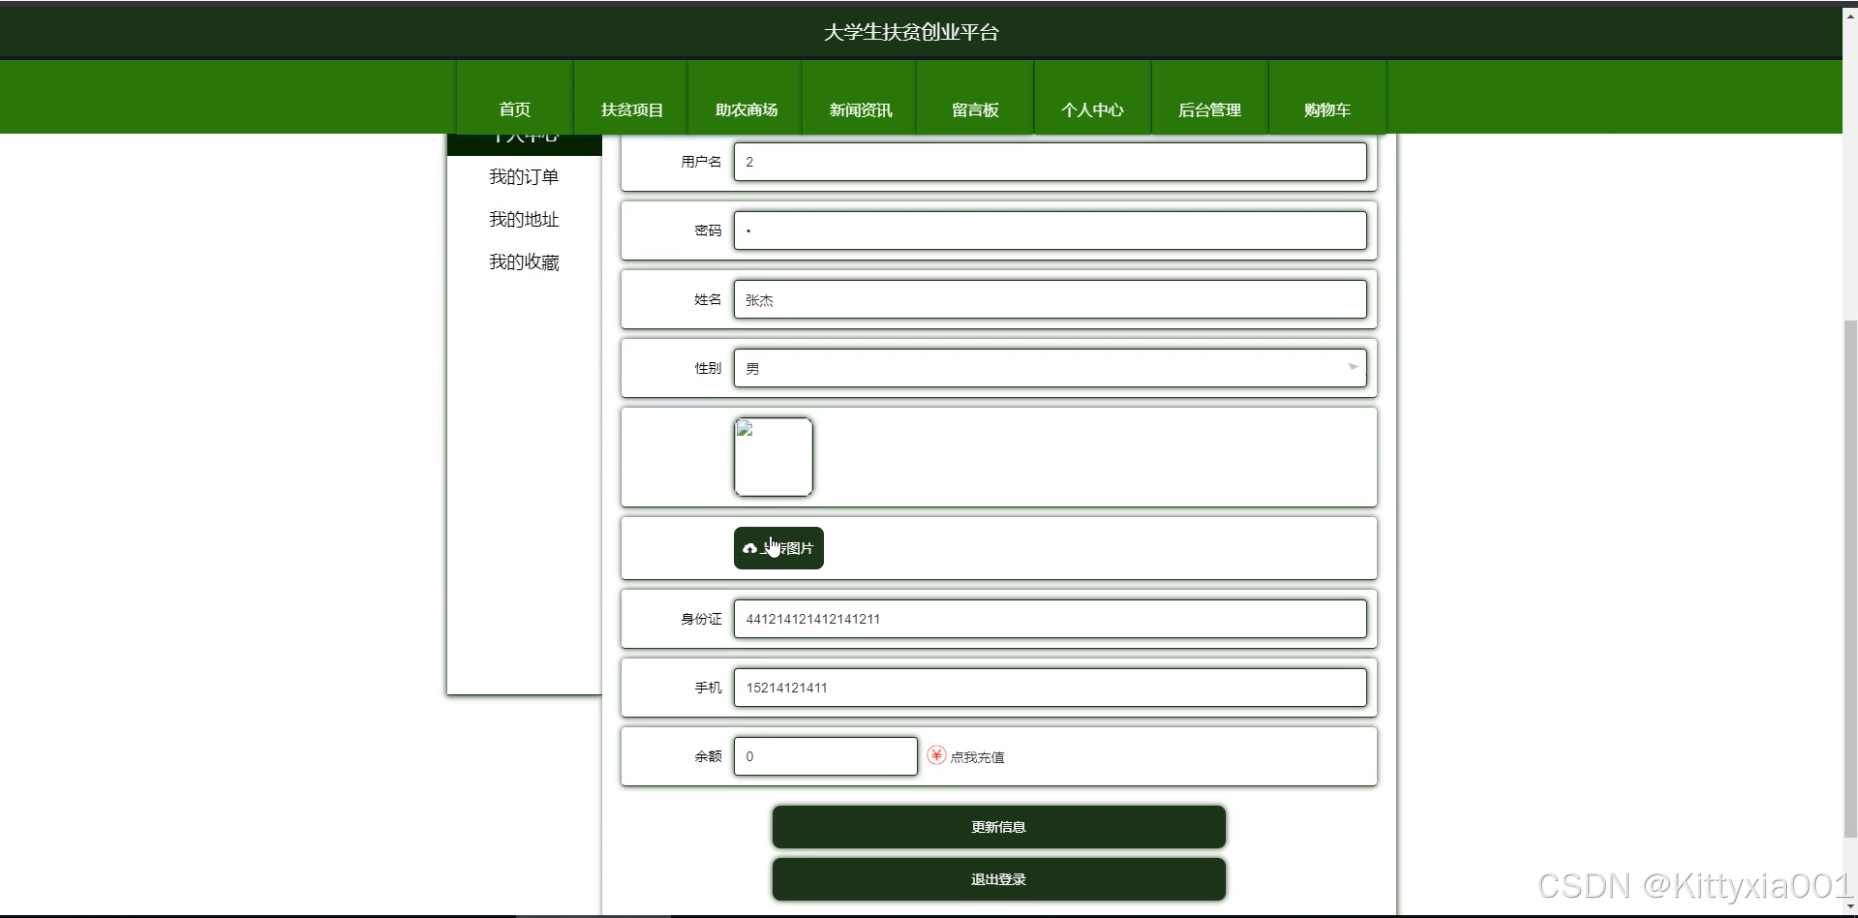Open the 扶贫项目 section

point(631,110)
